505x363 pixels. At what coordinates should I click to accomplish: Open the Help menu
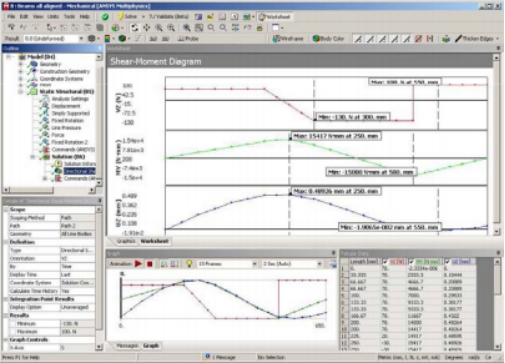(84, 17)
